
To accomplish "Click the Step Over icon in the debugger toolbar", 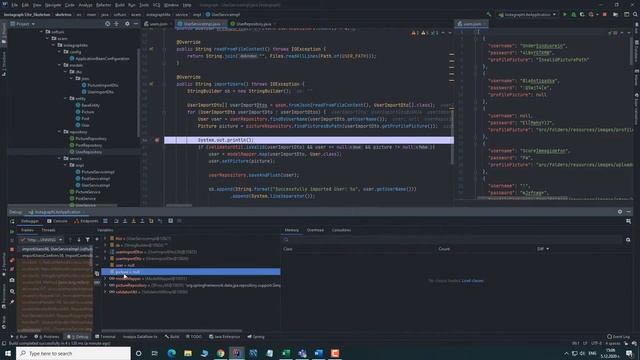I will pyautogui.click(x=116, y=221).
